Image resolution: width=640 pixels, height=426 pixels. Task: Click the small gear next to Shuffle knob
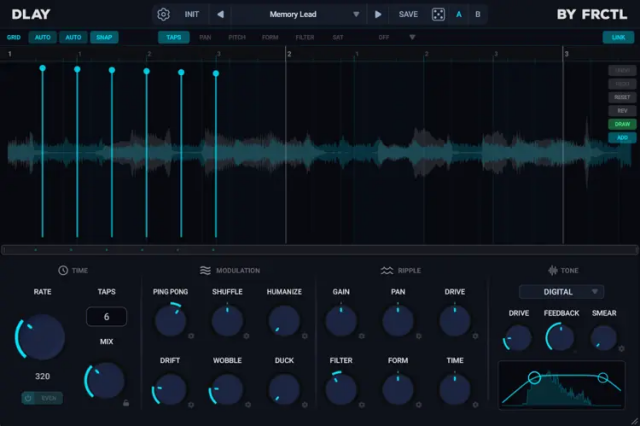247,336
